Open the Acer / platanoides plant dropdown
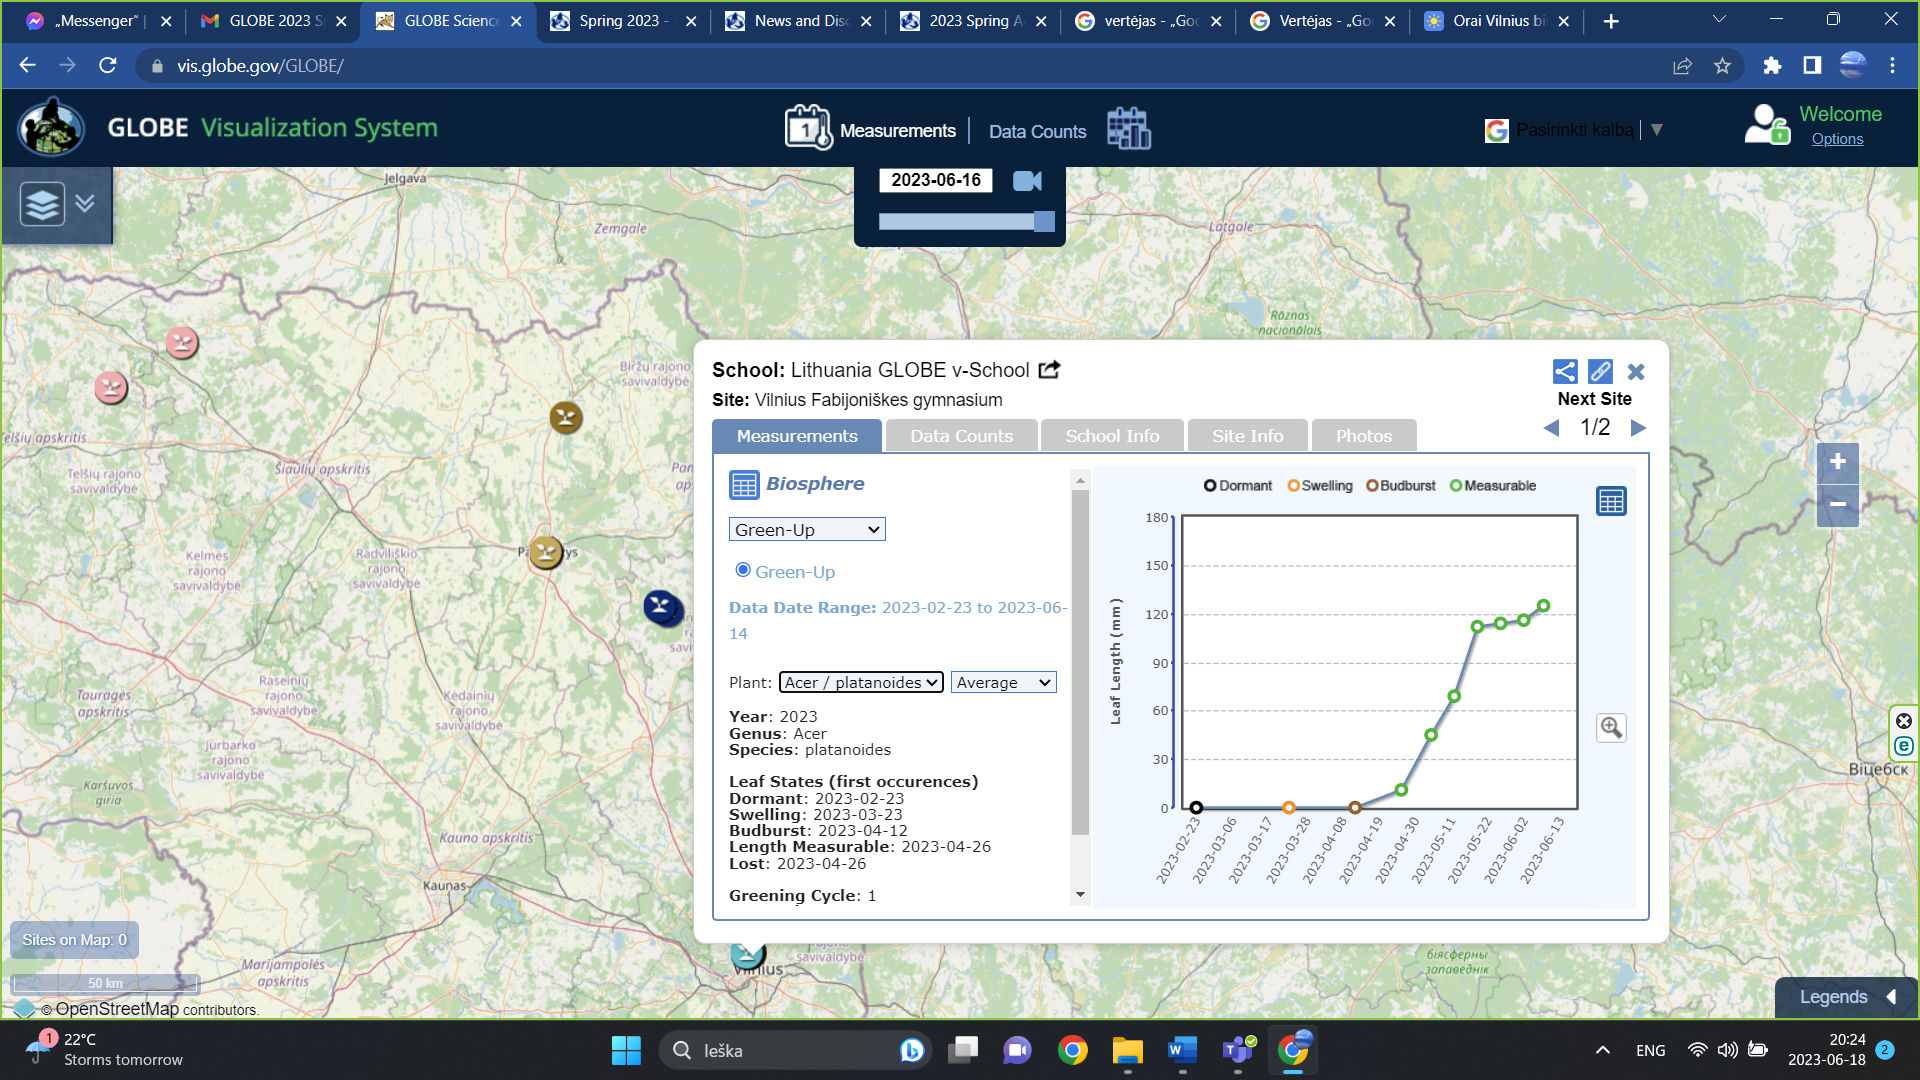Image resolution: width=1920 pixels, height=1080 pixels. pos(861,683)
